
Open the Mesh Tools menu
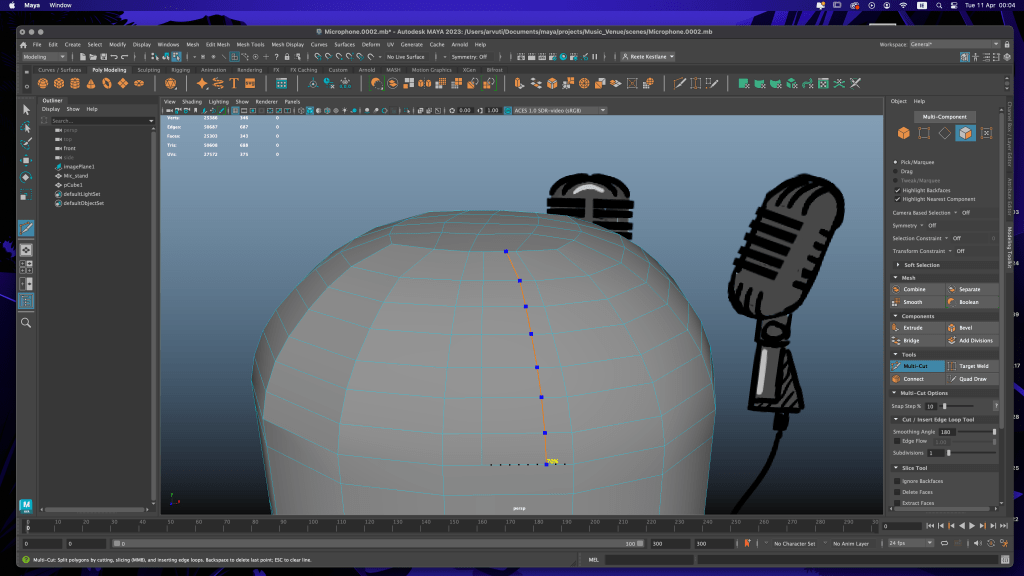[250, 45]
